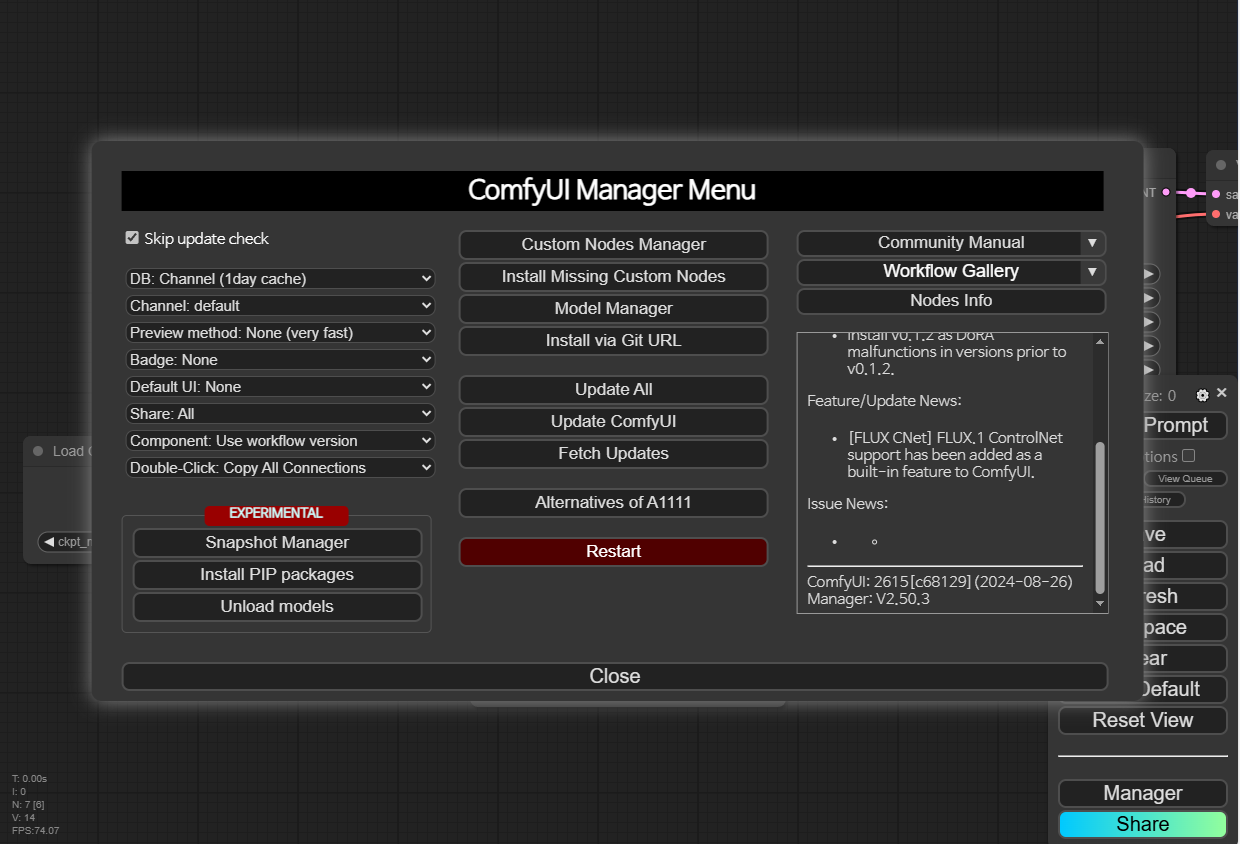Click the Load button in side panel
Screen dimensions: 1240x844
tap(1185, 566)
